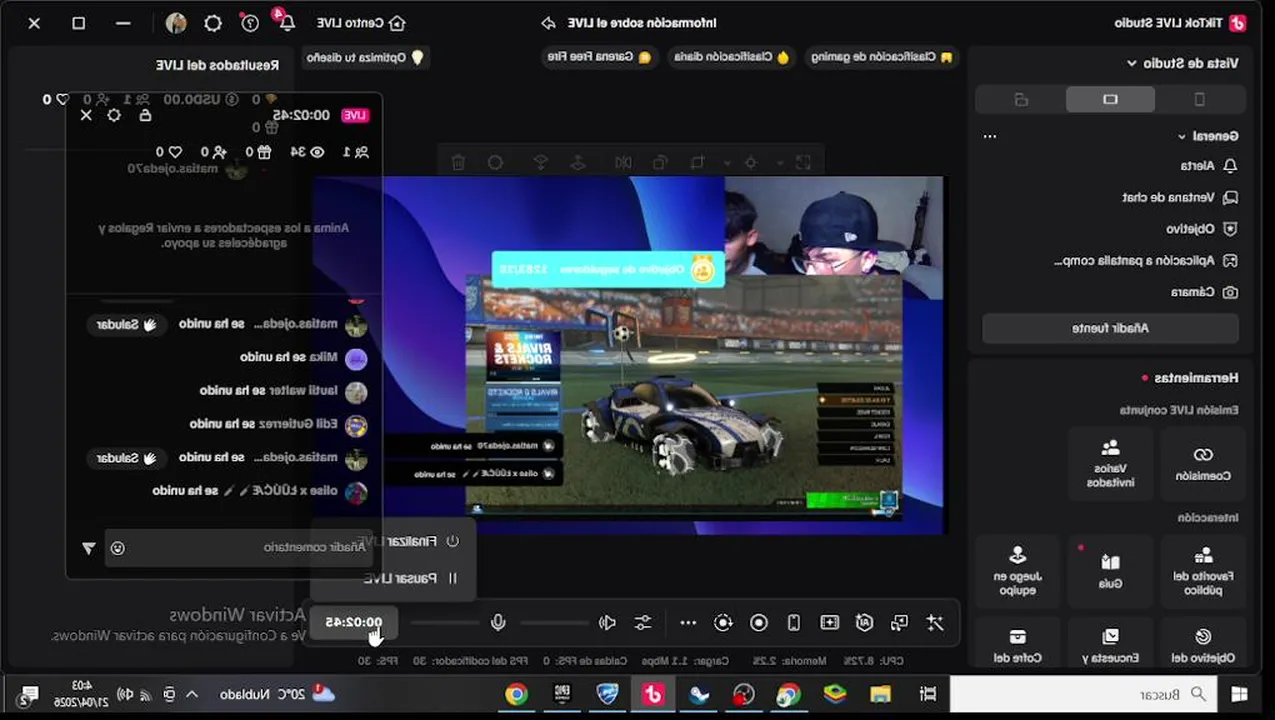Image resolution: width=1275 pixels, height=720 pixels.
Task: Click the phone icon in the bottom toolbar
Action: (794, 622)
